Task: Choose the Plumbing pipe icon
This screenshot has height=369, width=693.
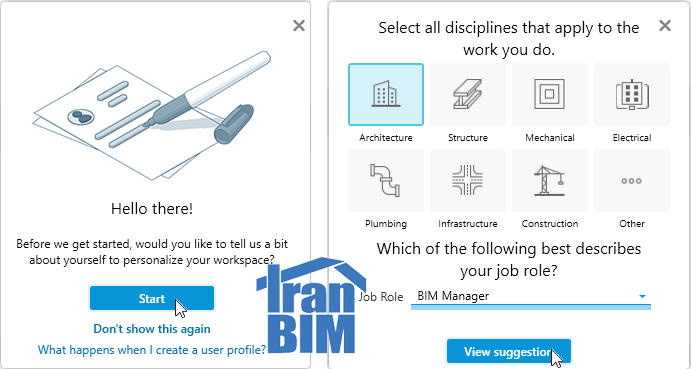Action: (386, 180)
